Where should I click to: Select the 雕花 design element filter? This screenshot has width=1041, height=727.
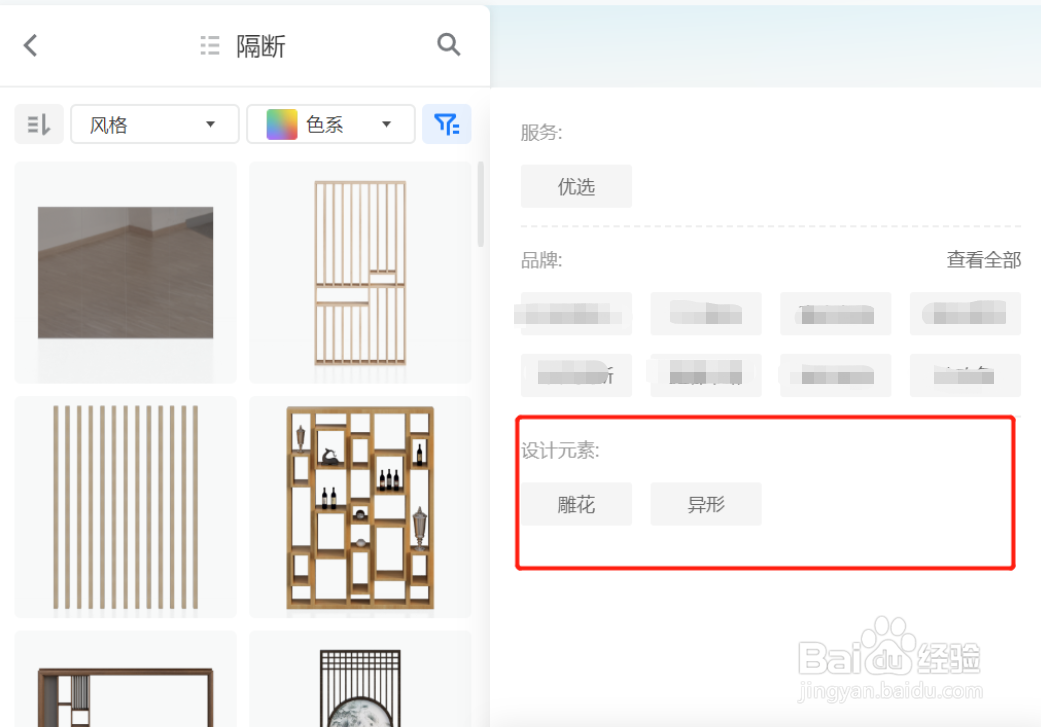(x=576, y=505)
